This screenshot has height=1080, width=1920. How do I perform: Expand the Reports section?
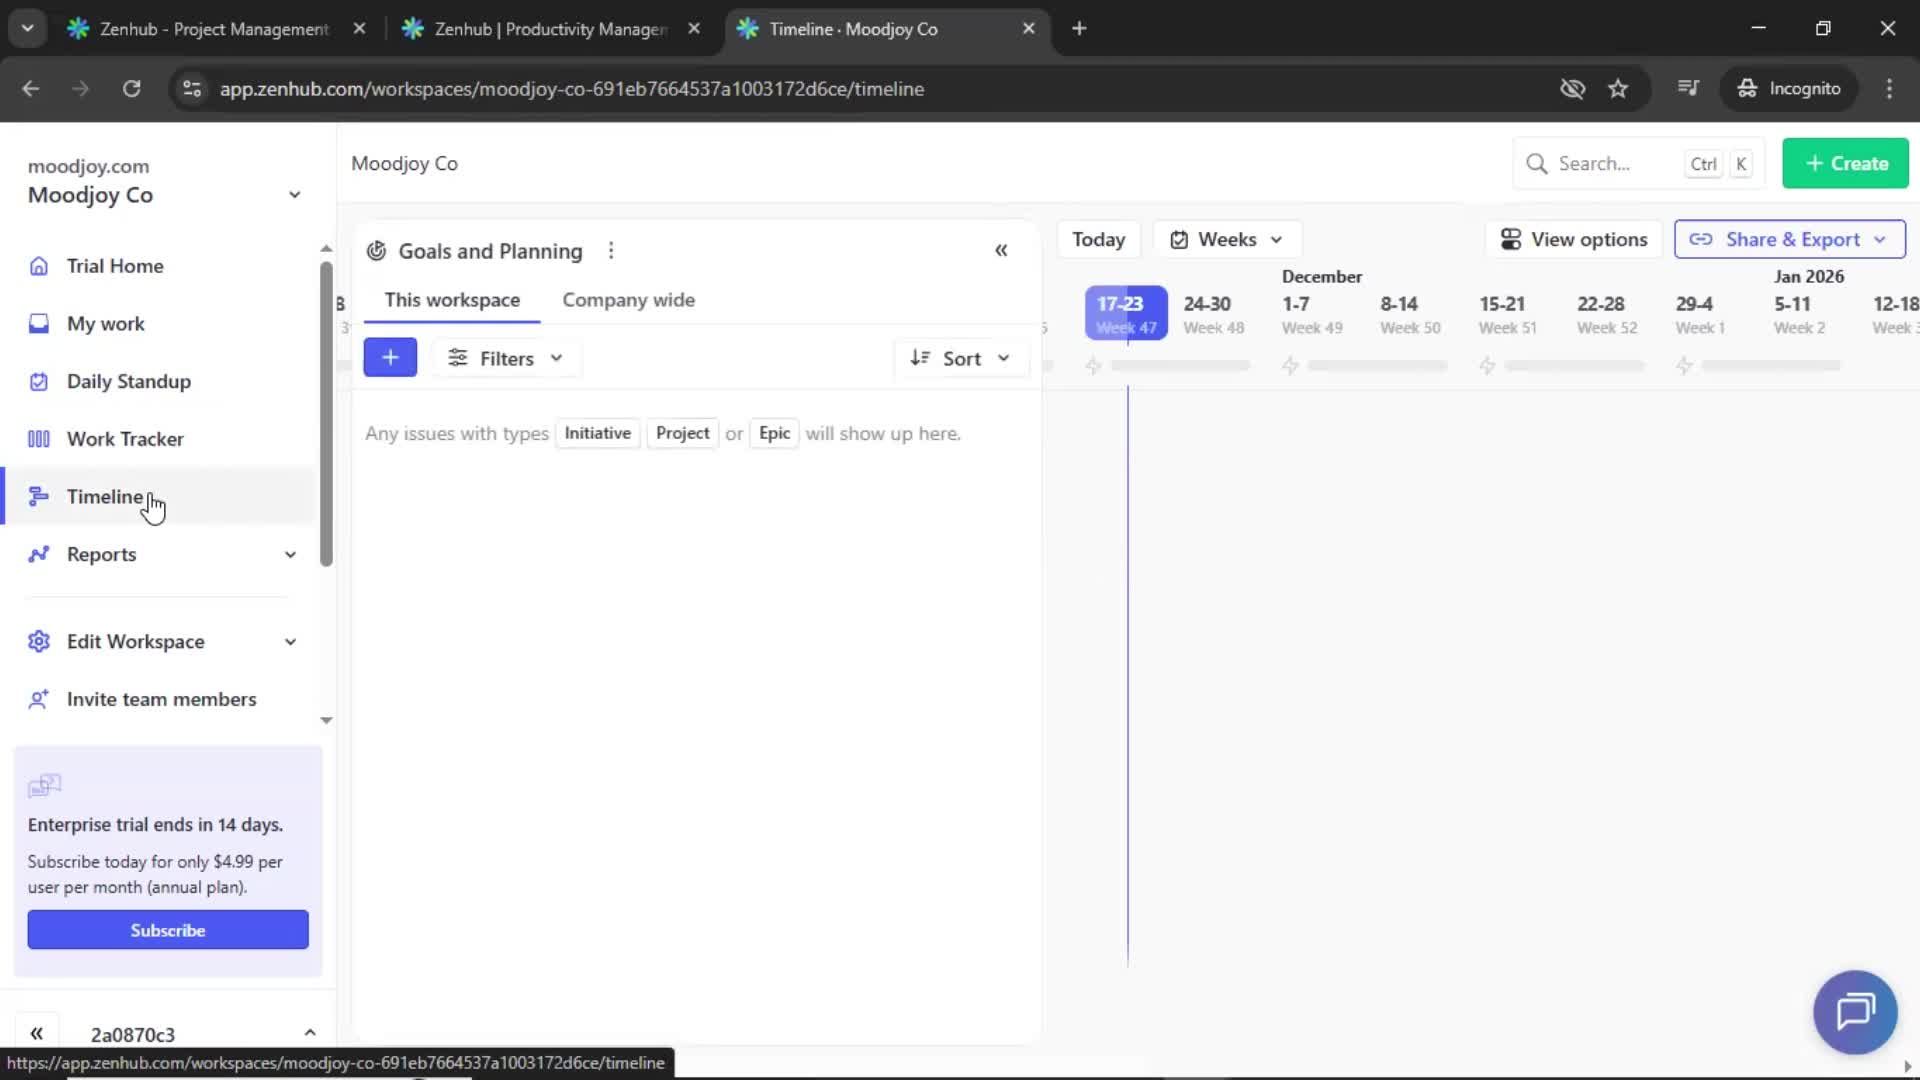290,554
